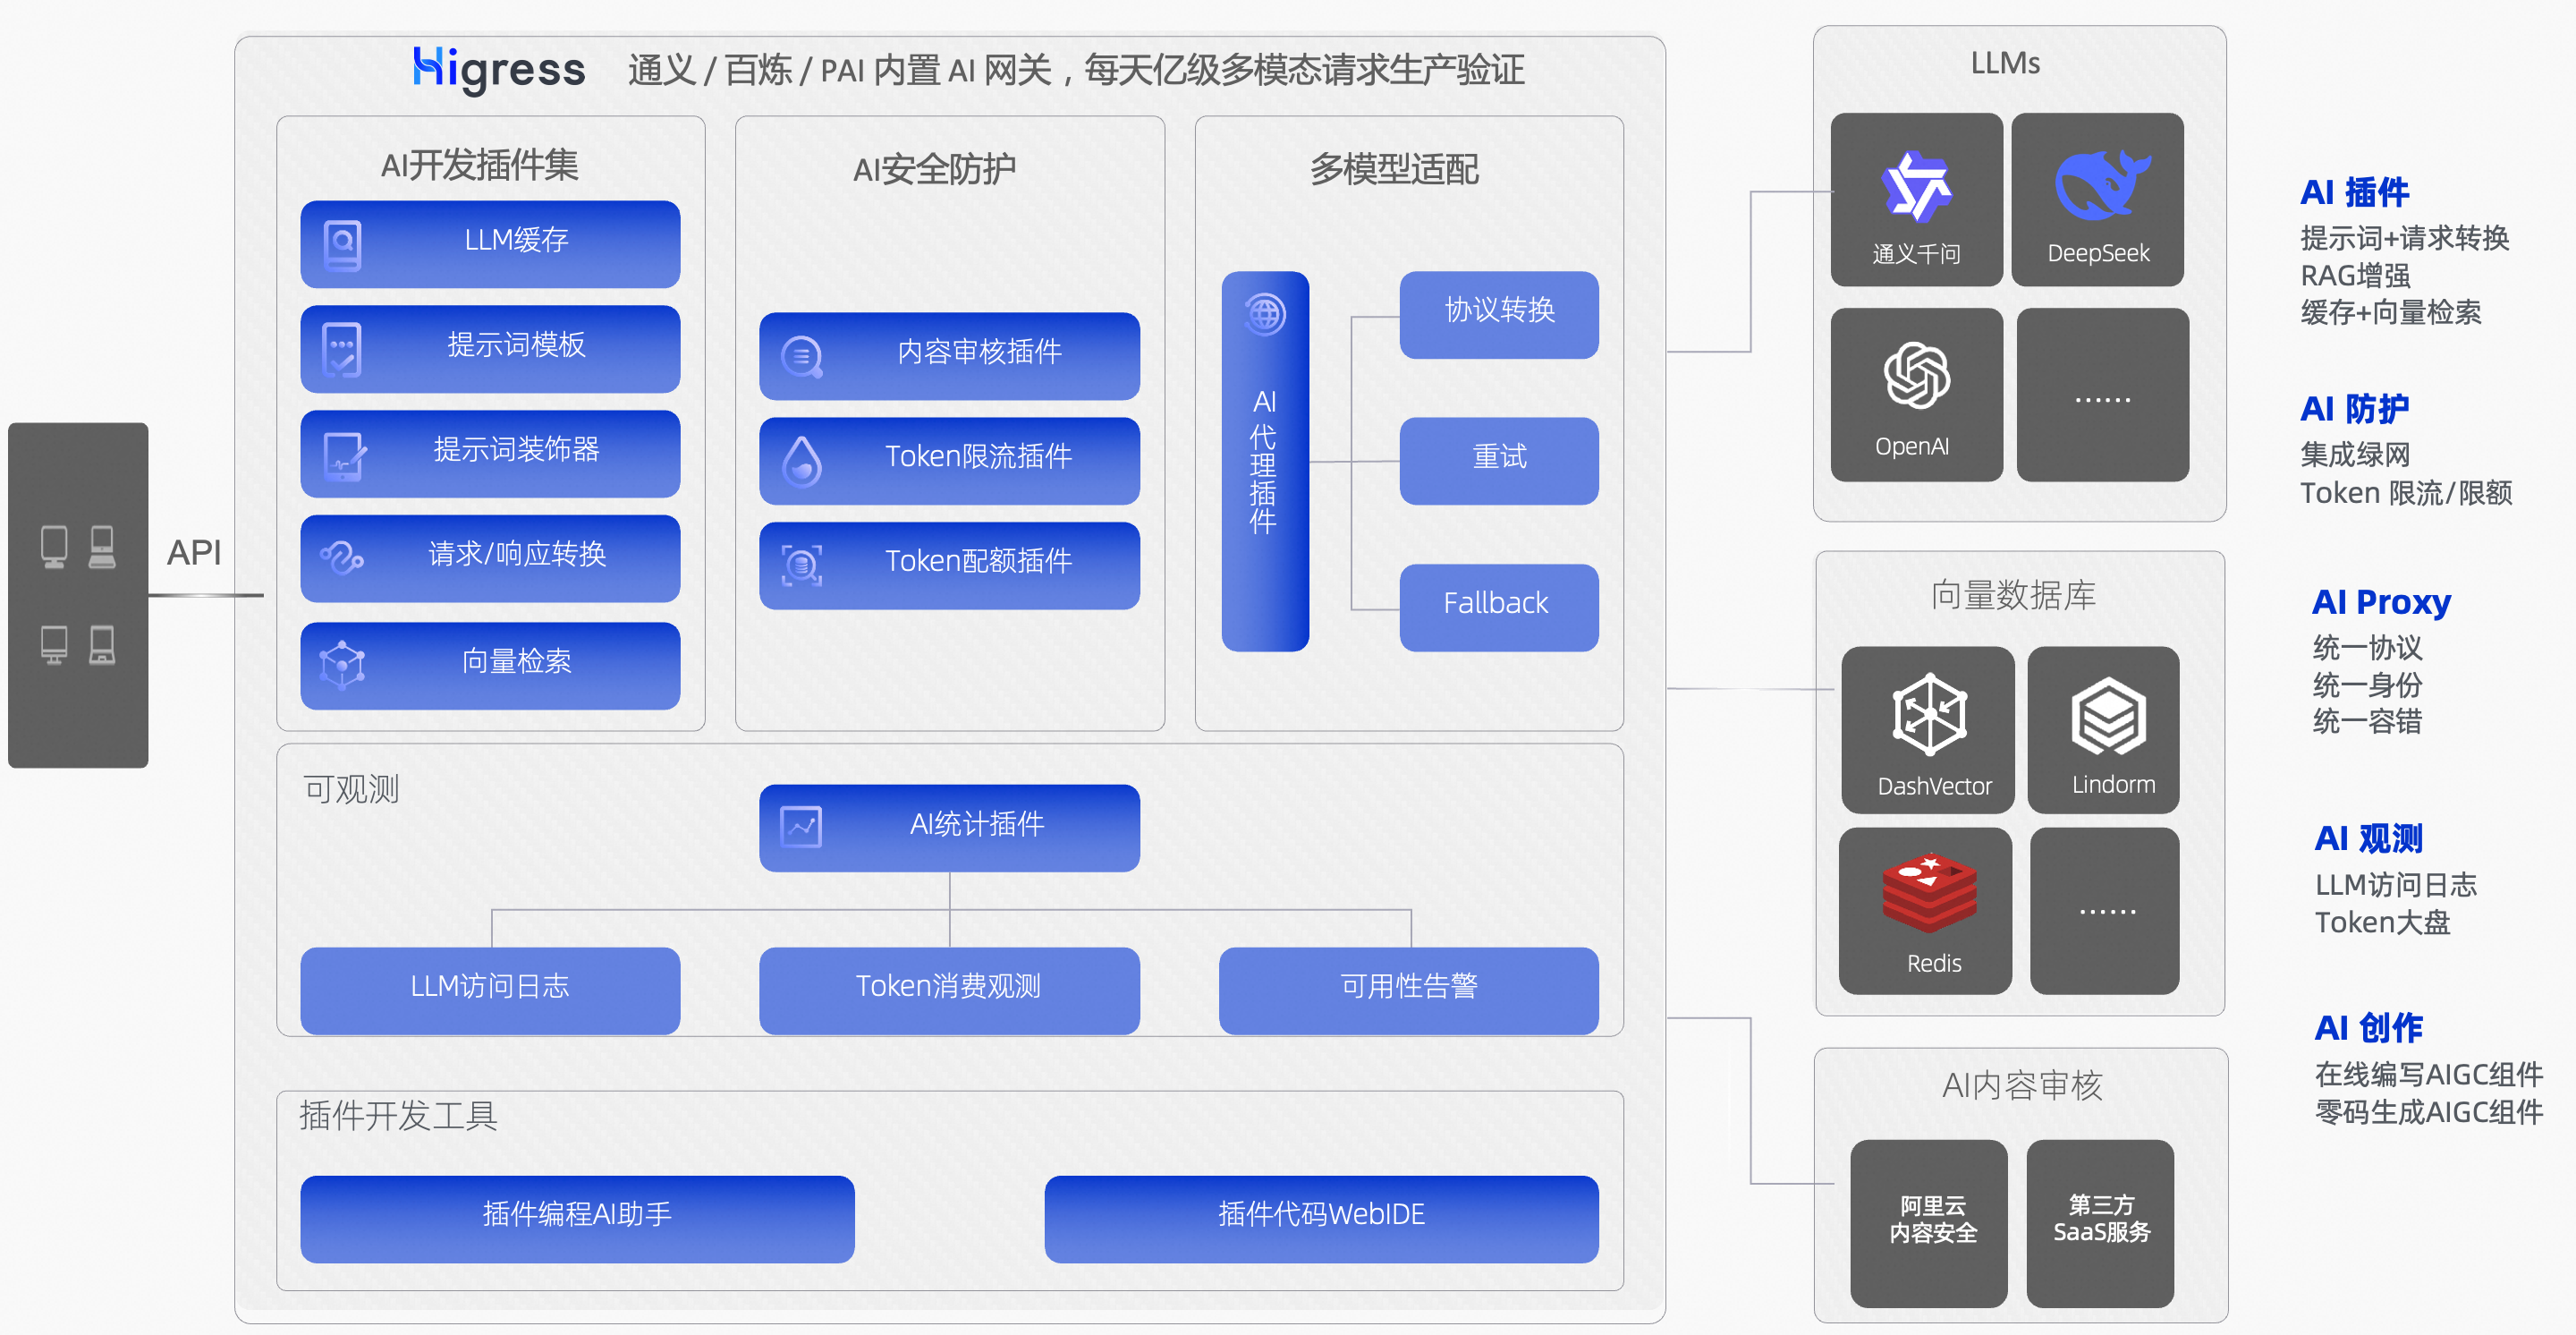
Task: Click the 通义千问 logo tile
Action: pyautogui.click(x=1916, y=200)
